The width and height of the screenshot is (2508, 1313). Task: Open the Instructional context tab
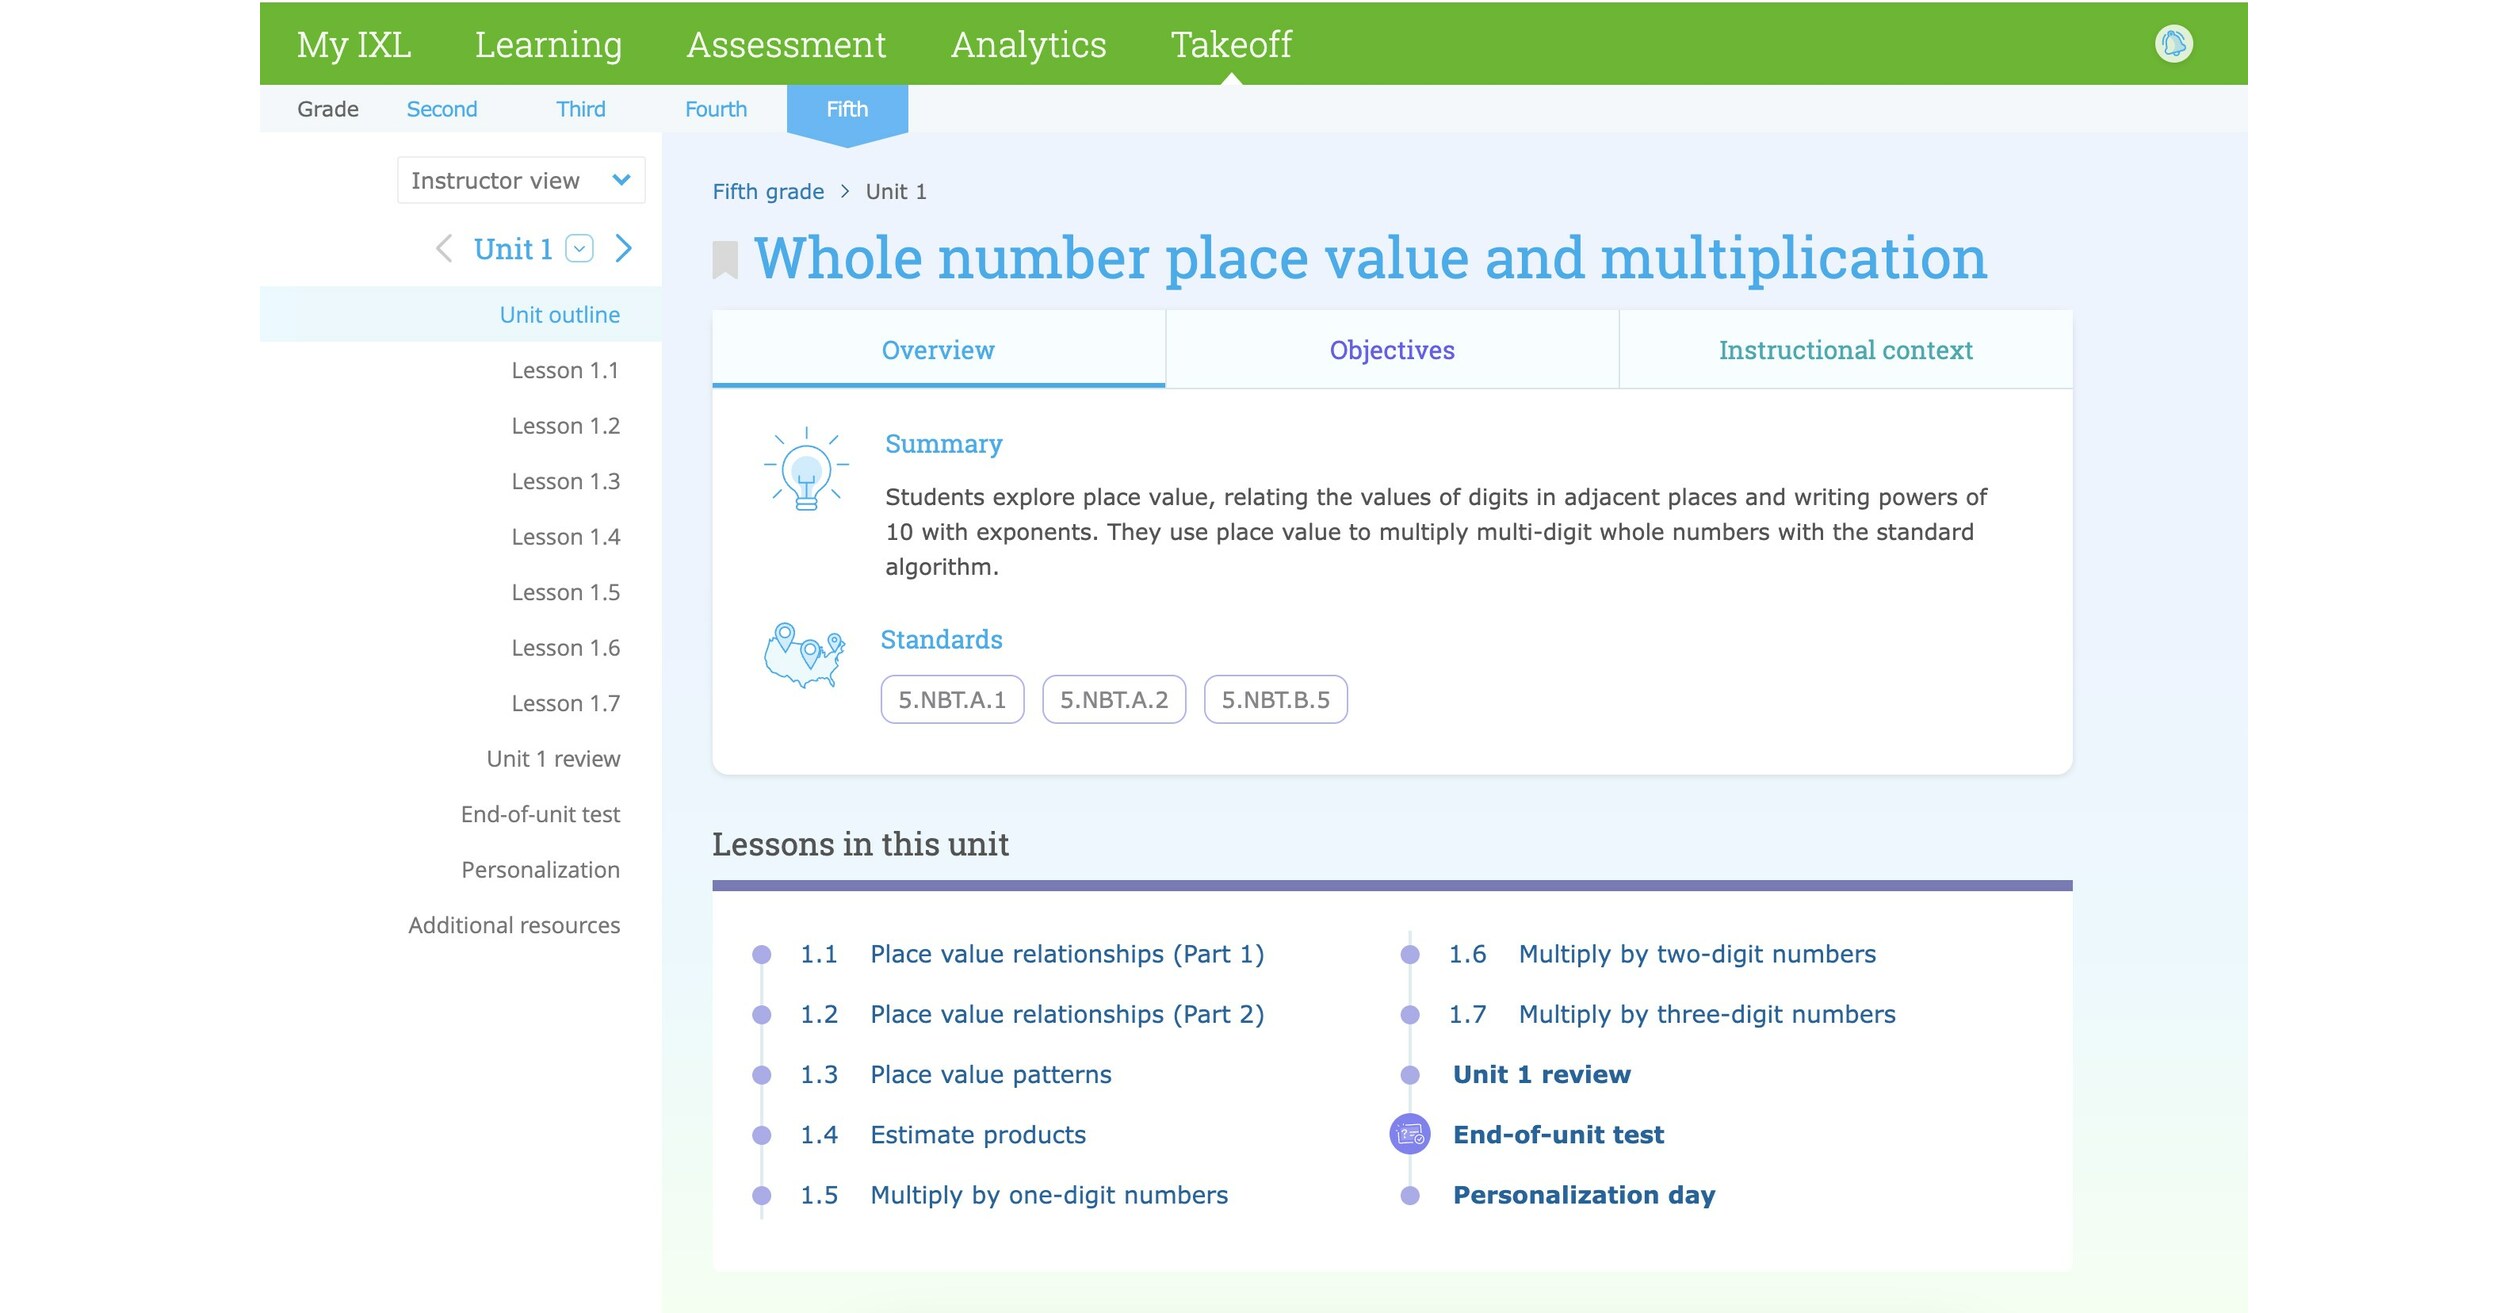click(1845, 350)
